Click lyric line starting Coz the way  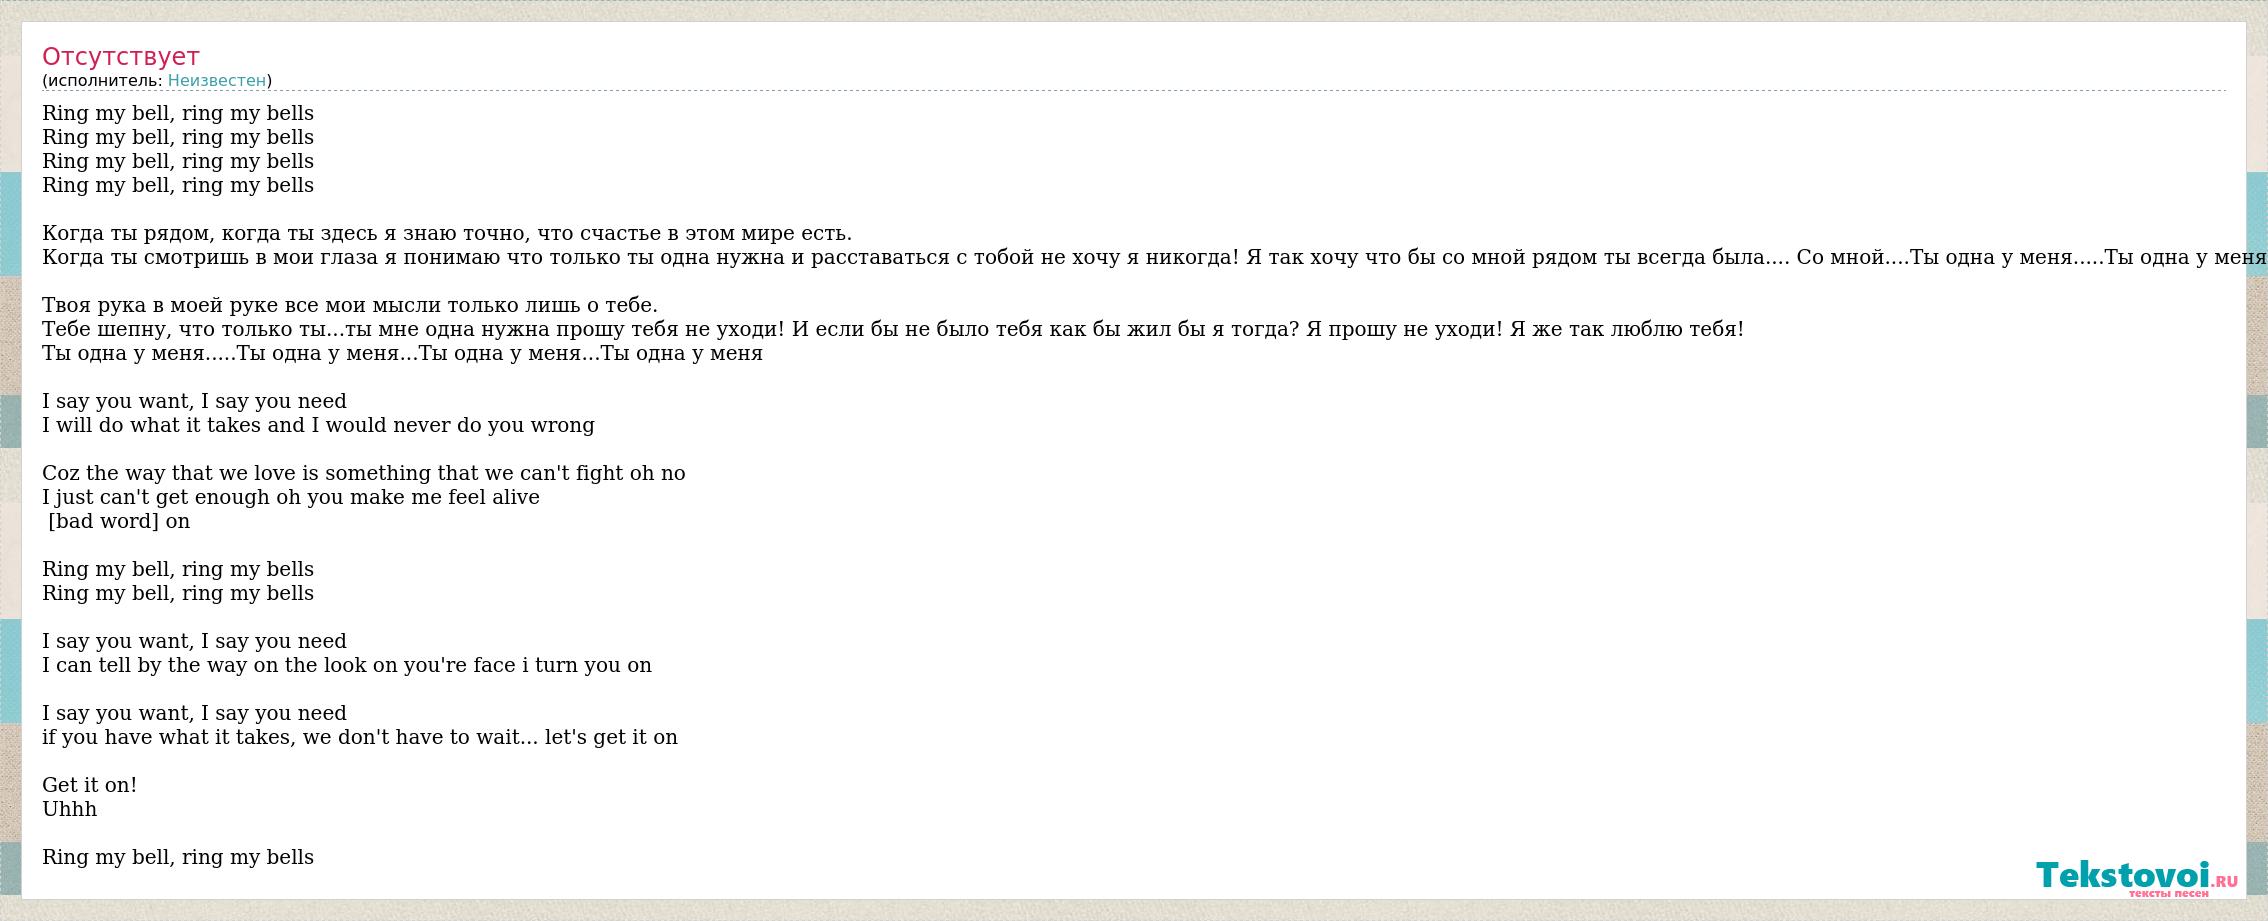(x=364, y=473)
